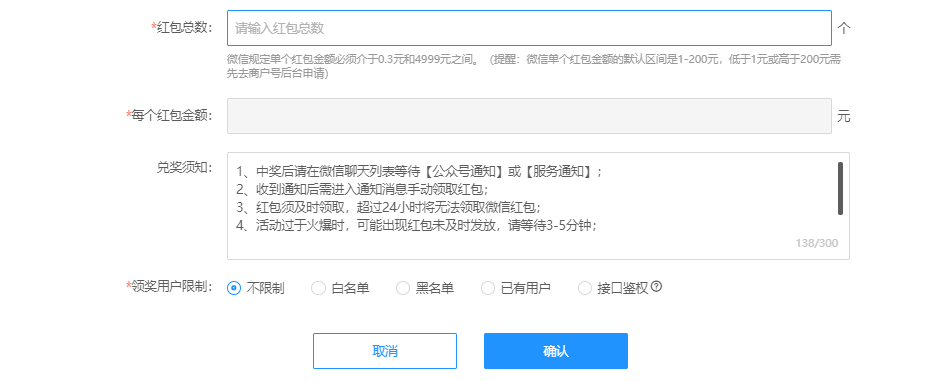Click the disabled 每个红包金额 field
935x381 pixels.
click(x=529, y=116)
